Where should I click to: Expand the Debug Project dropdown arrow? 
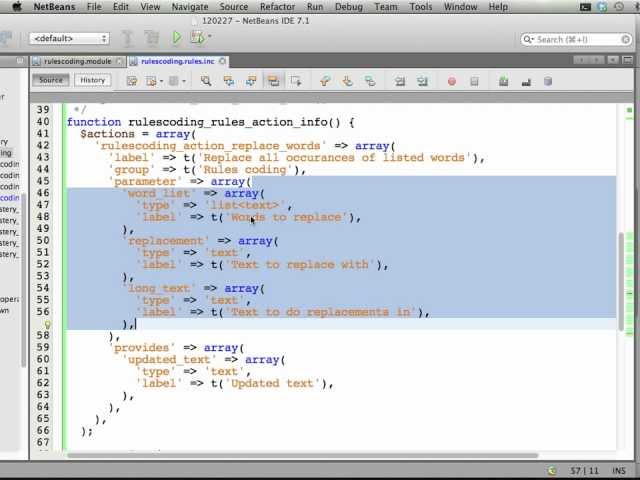click(x=209, y=38)
